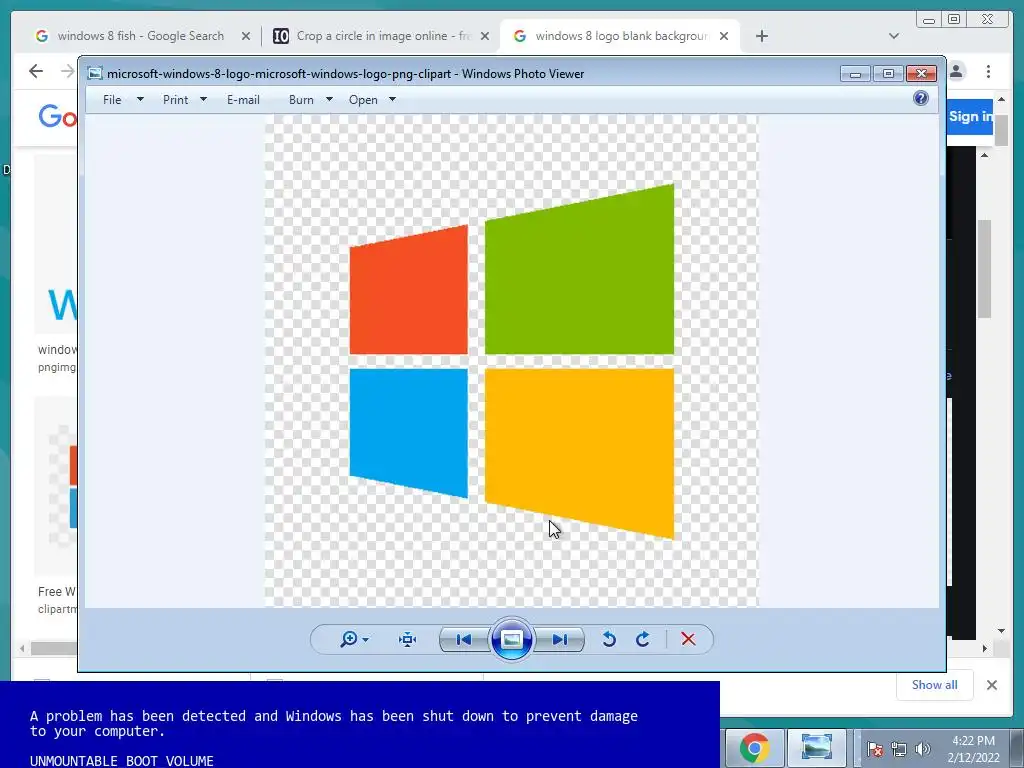This screenshot has height=768, width=1024.
Task: Open the Print menu
Action: (175, 100)
